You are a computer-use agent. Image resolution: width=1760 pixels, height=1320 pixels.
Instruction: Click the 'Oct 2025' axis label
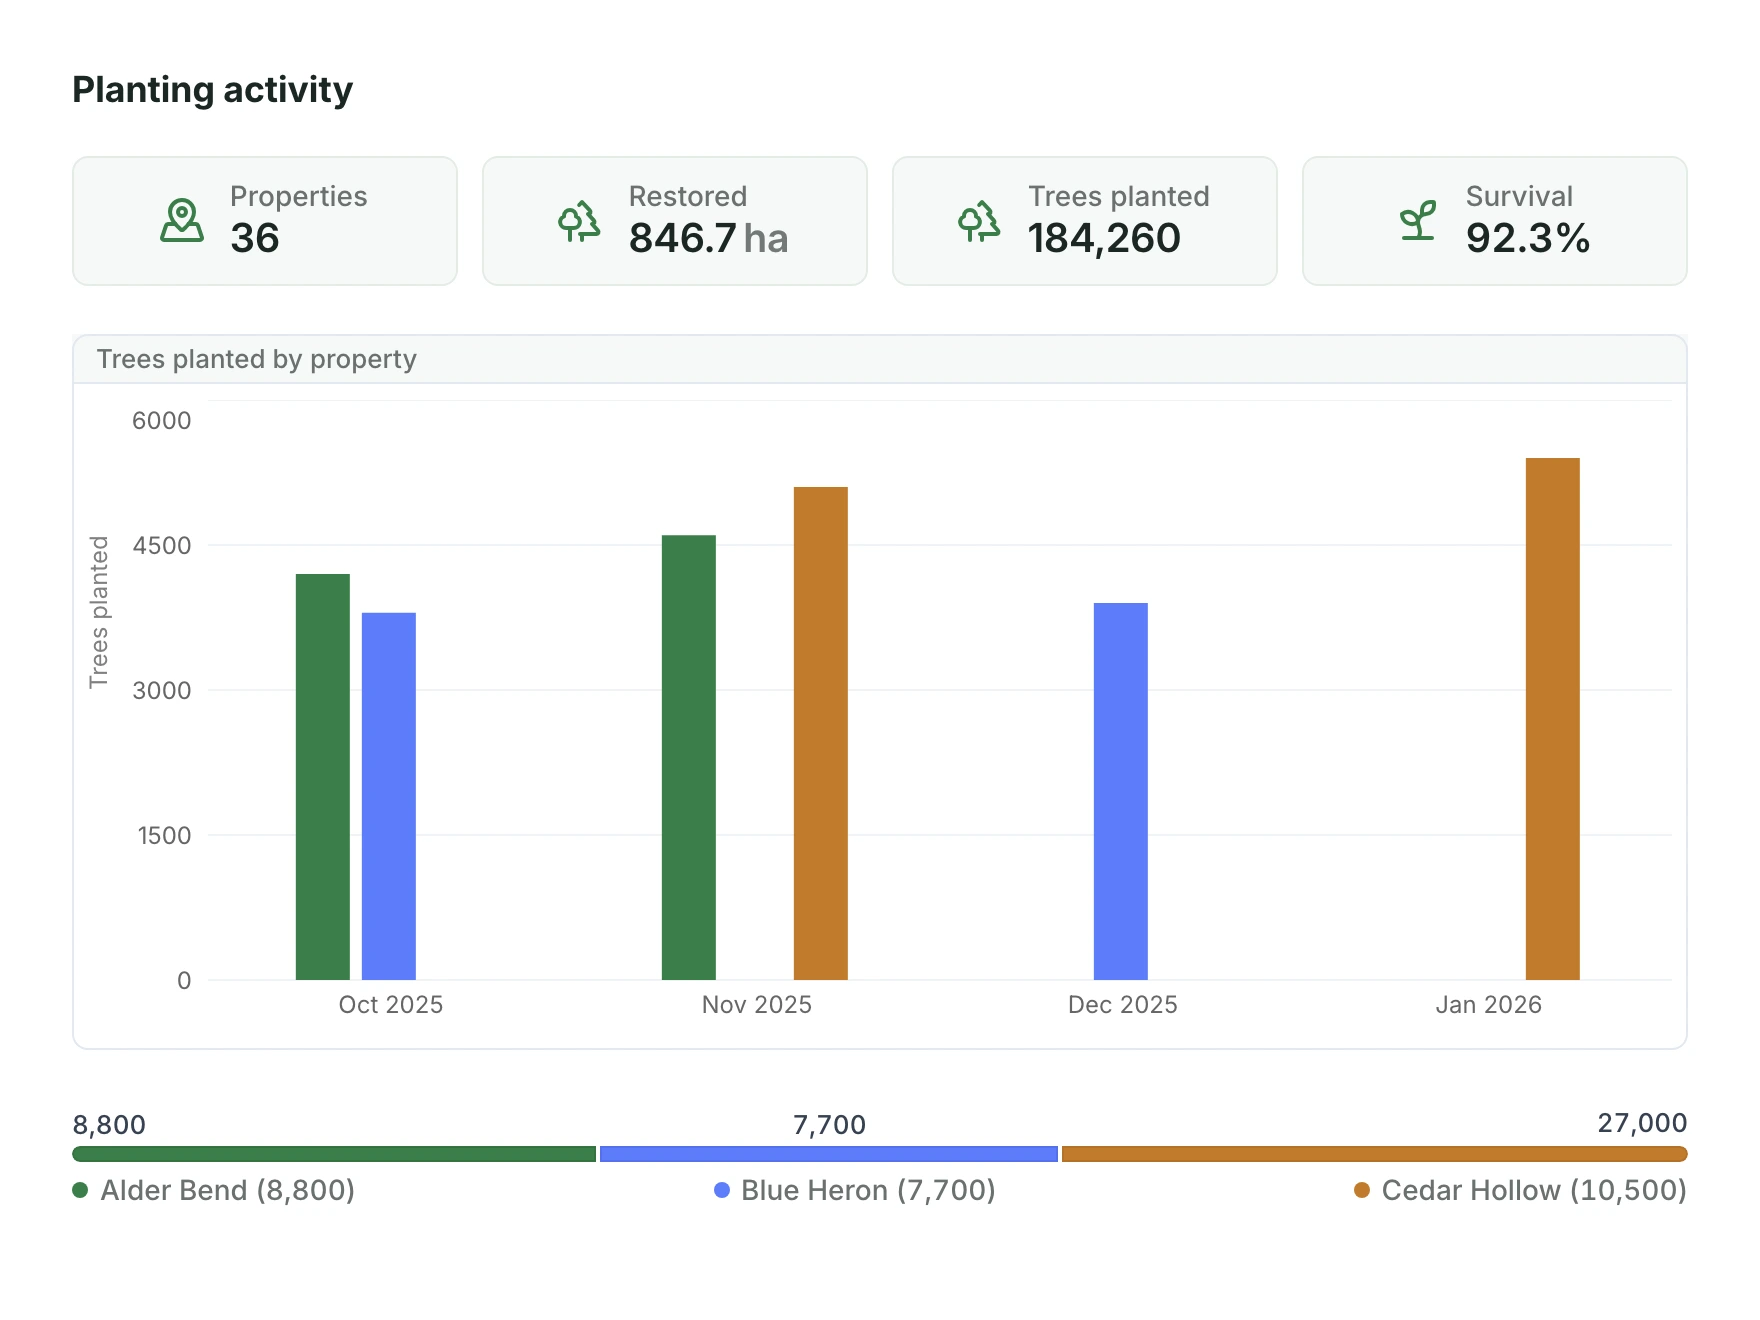coord(391,1005)
